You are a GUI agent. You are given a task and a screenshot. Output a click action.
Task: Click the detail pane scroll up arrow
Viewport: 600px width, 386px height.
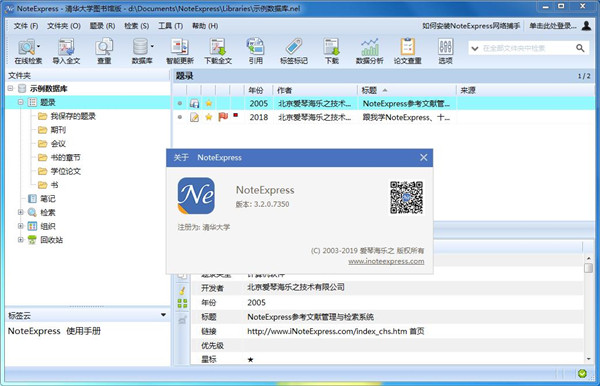pyautogui.click(x=589, y=258)
